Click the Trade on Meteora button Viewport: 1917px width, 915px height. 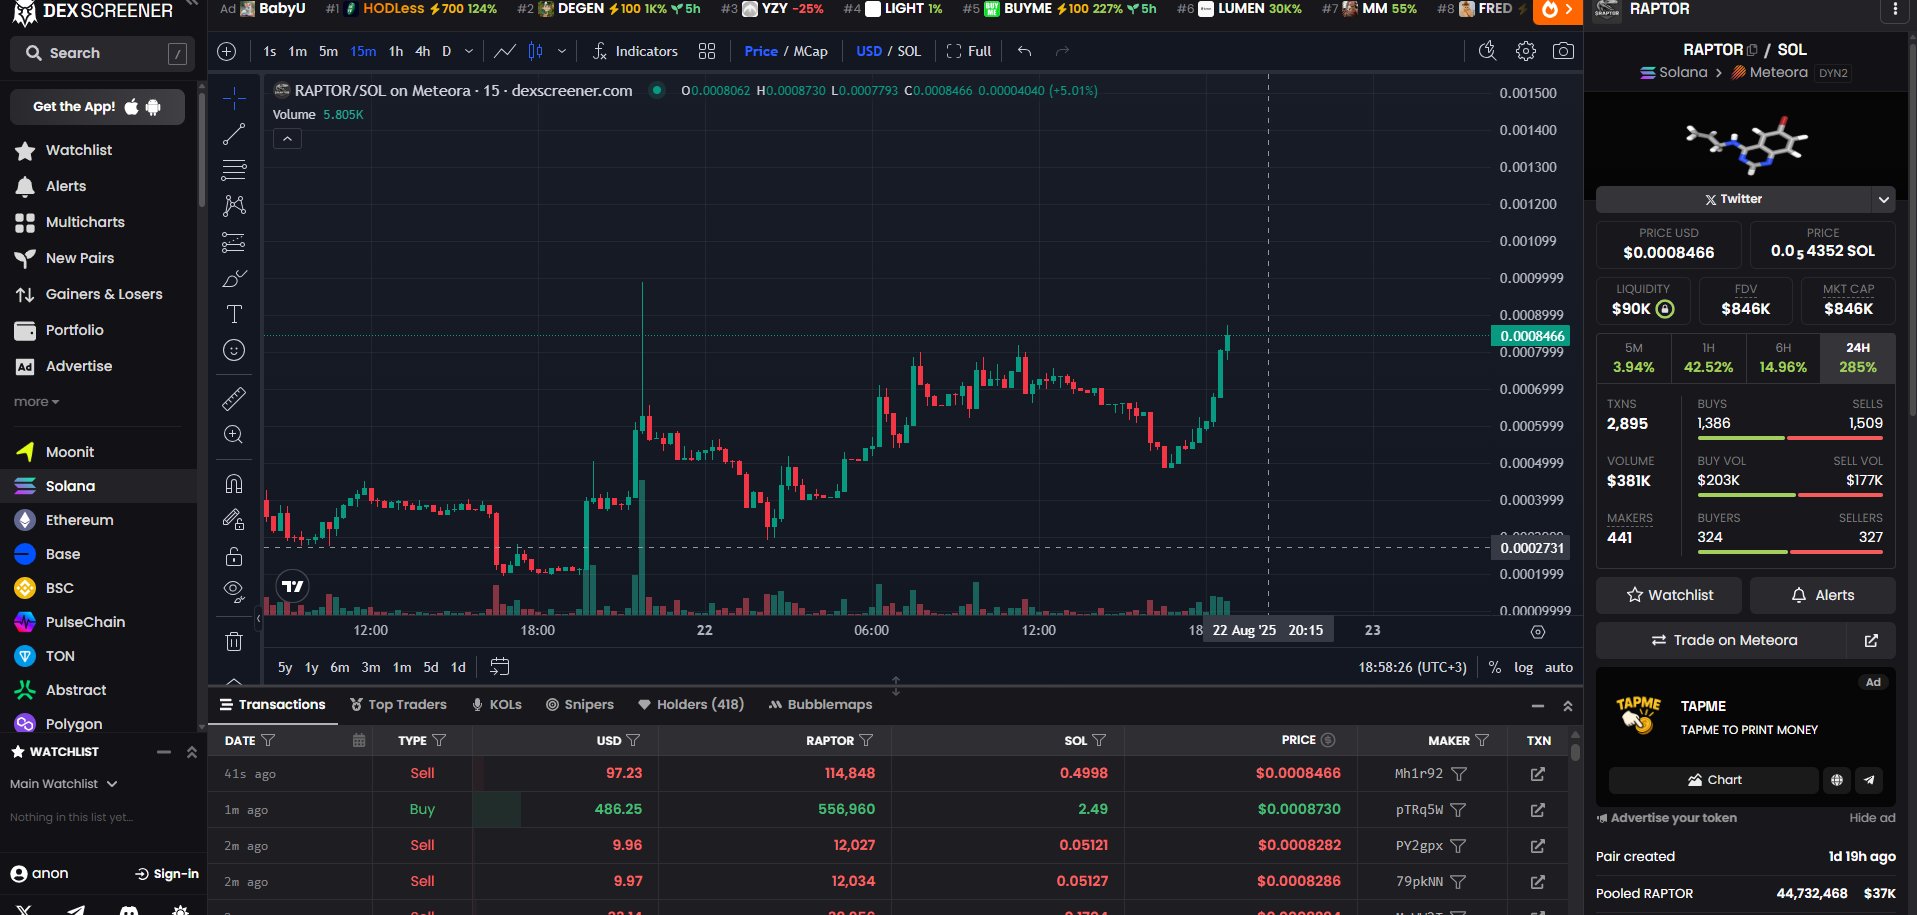point(1722,641)
